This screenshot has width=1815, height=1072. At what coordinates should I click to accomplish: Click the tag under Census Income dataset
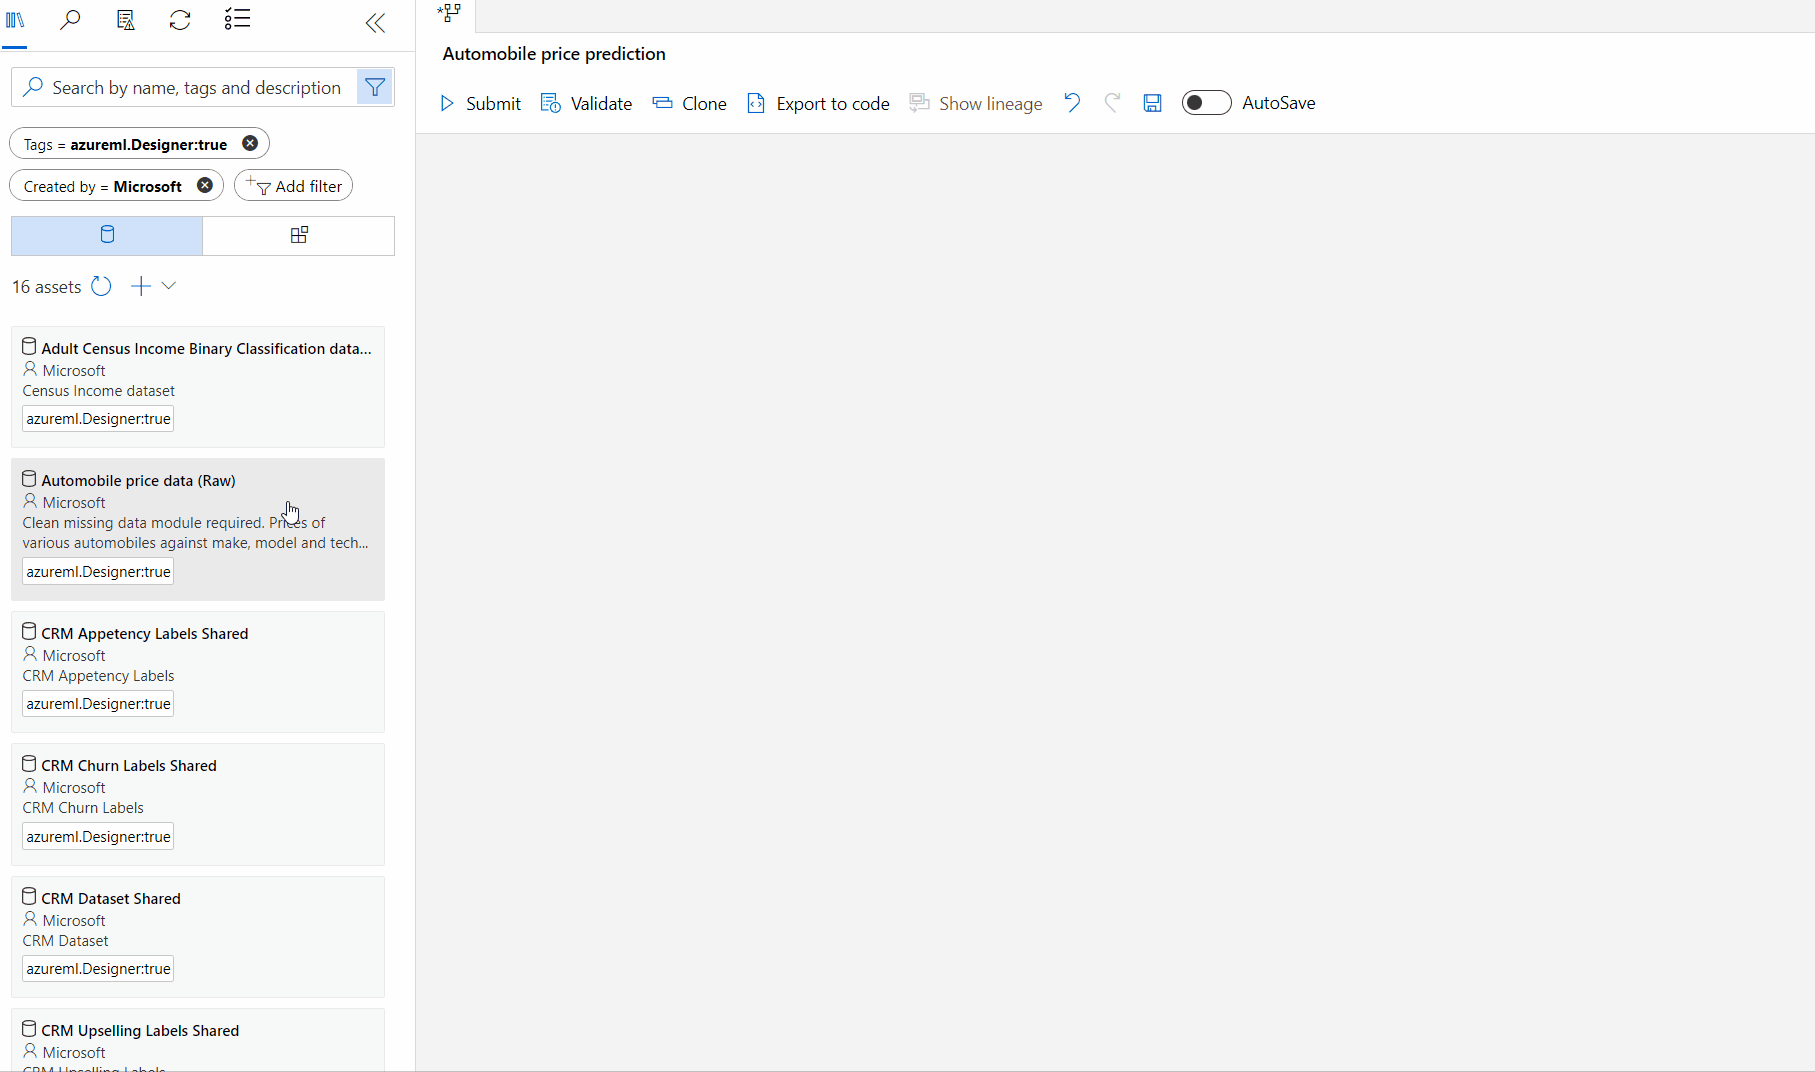(x=98, y=419)
